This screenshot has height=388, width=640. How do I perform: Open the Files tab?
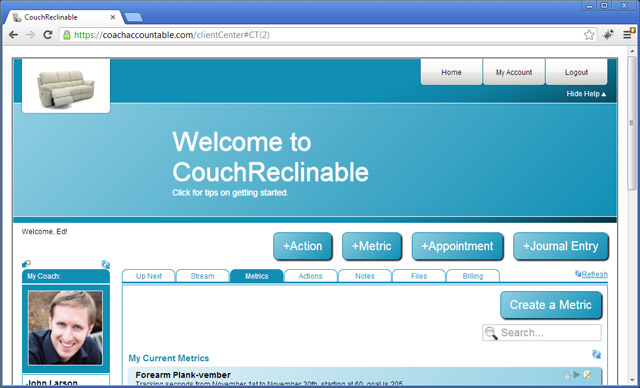click(419, 276)
